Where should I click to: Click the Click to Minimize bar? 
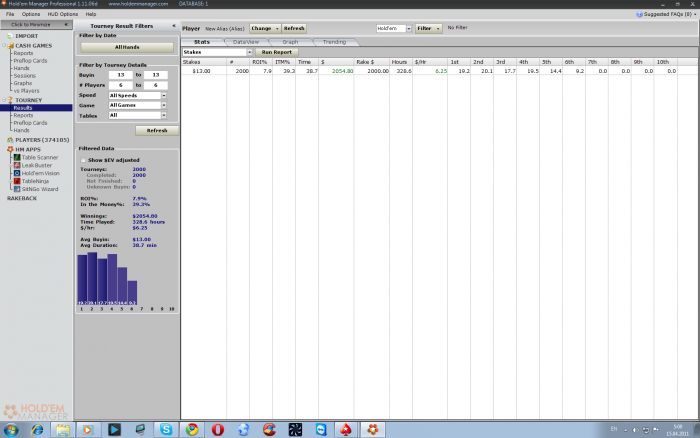click(x=36, y=25)
